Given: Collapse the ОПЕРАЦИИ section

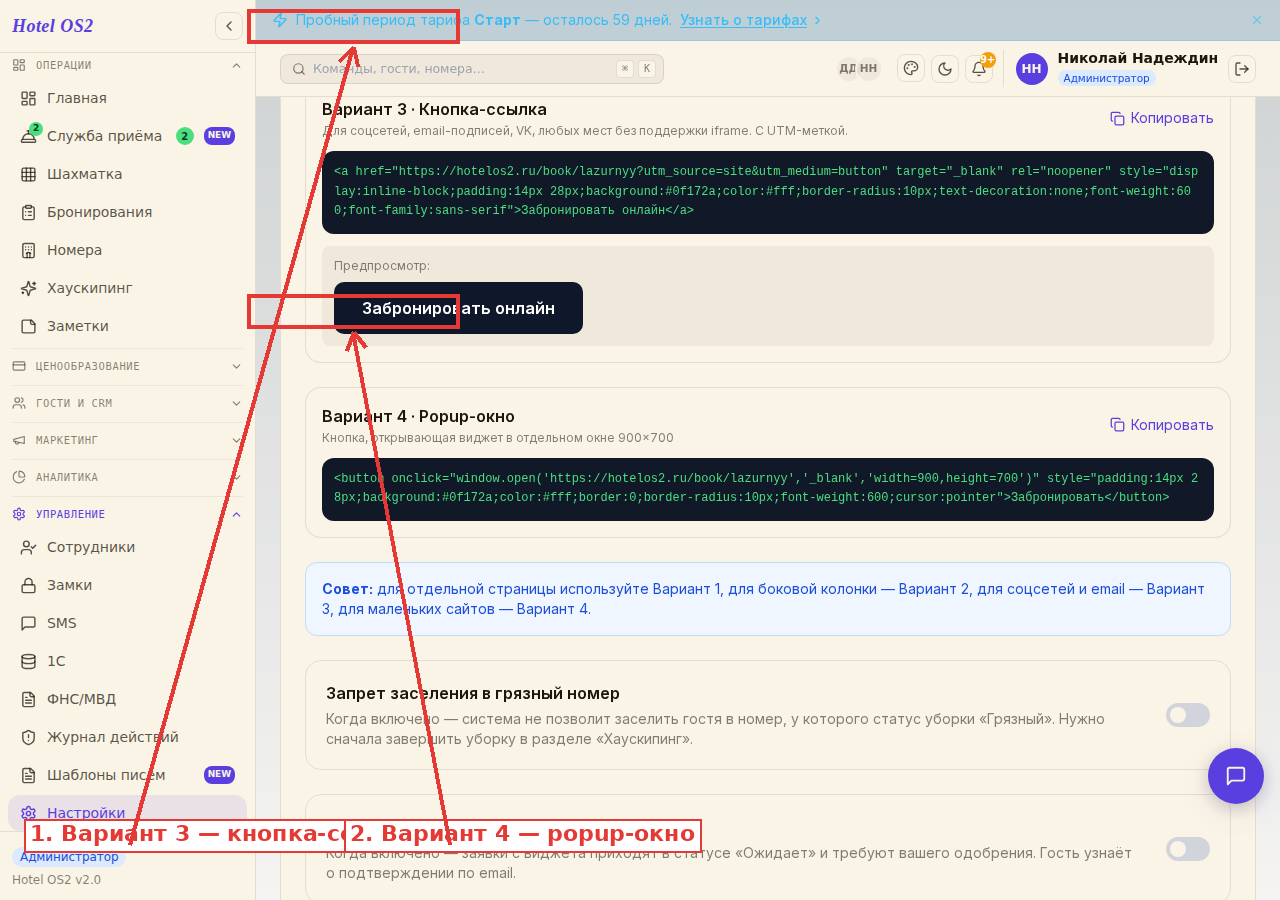Looking at the screenshot, I should point(127,65).
